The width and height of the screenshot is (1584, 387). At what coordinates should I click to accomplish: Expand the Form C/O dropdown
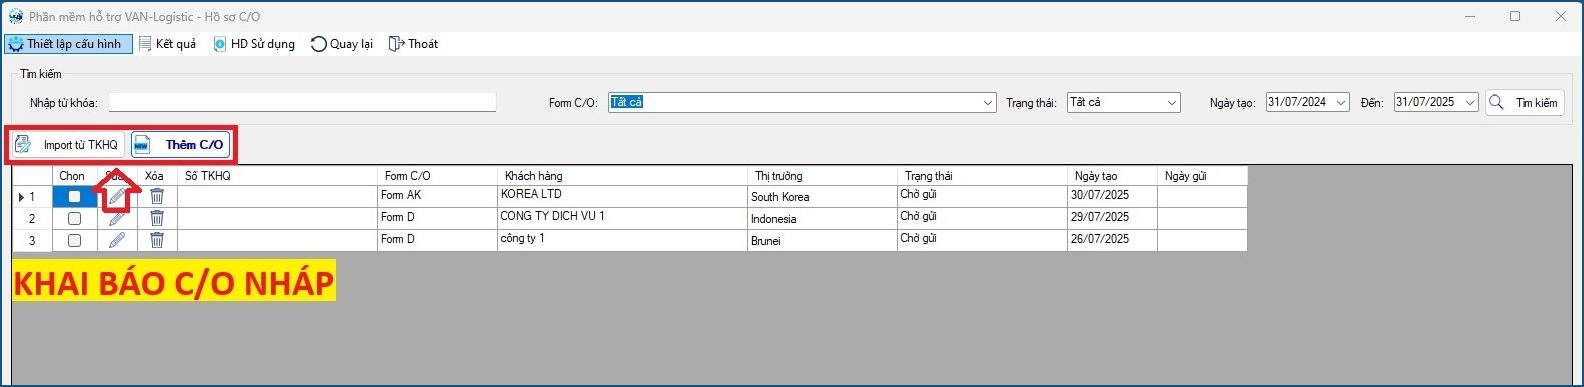(x=987, y=102)
